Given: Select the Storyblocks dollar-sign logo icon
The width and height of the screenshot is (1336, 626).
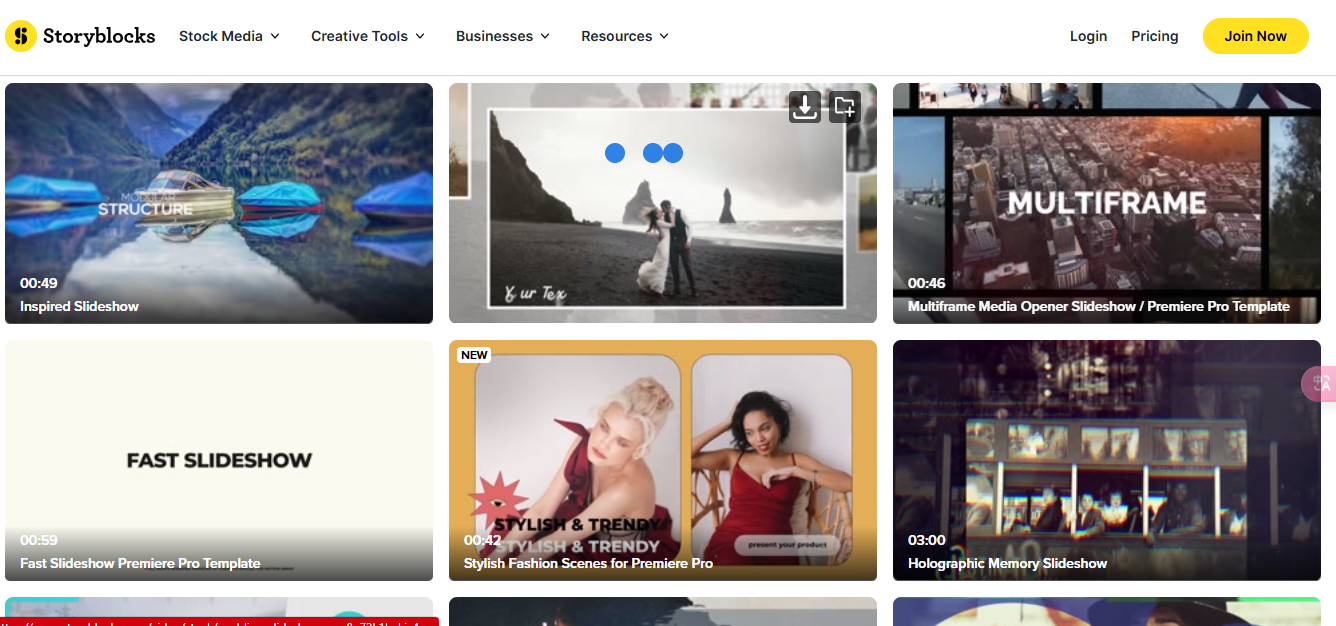Looking at the screenshot, I should coord(20,36).
